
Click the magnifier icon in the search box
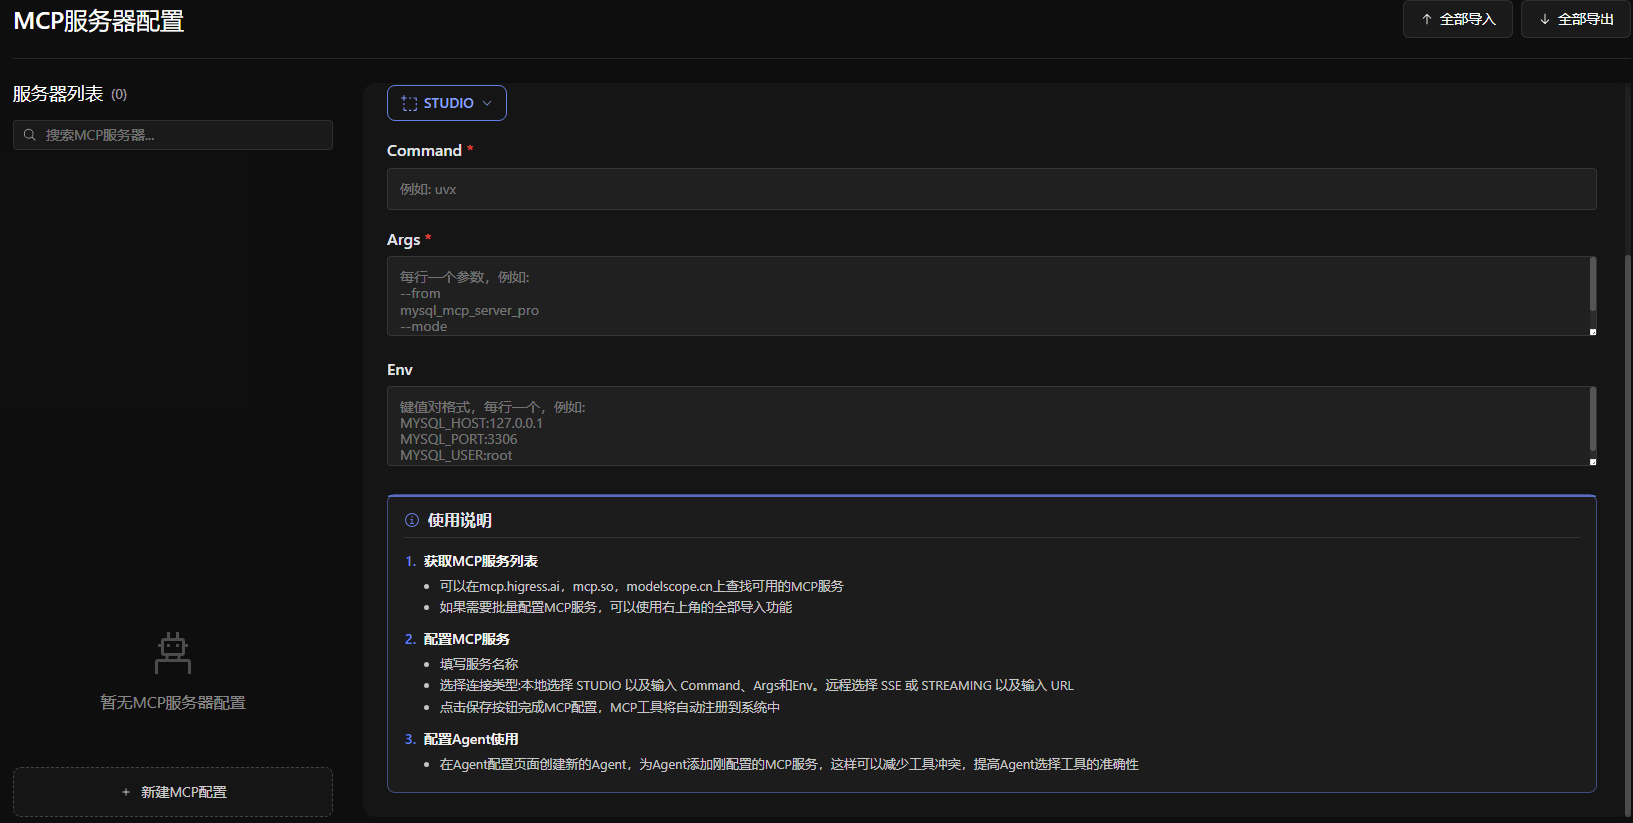pyautogui.click(x=30, y=135)
